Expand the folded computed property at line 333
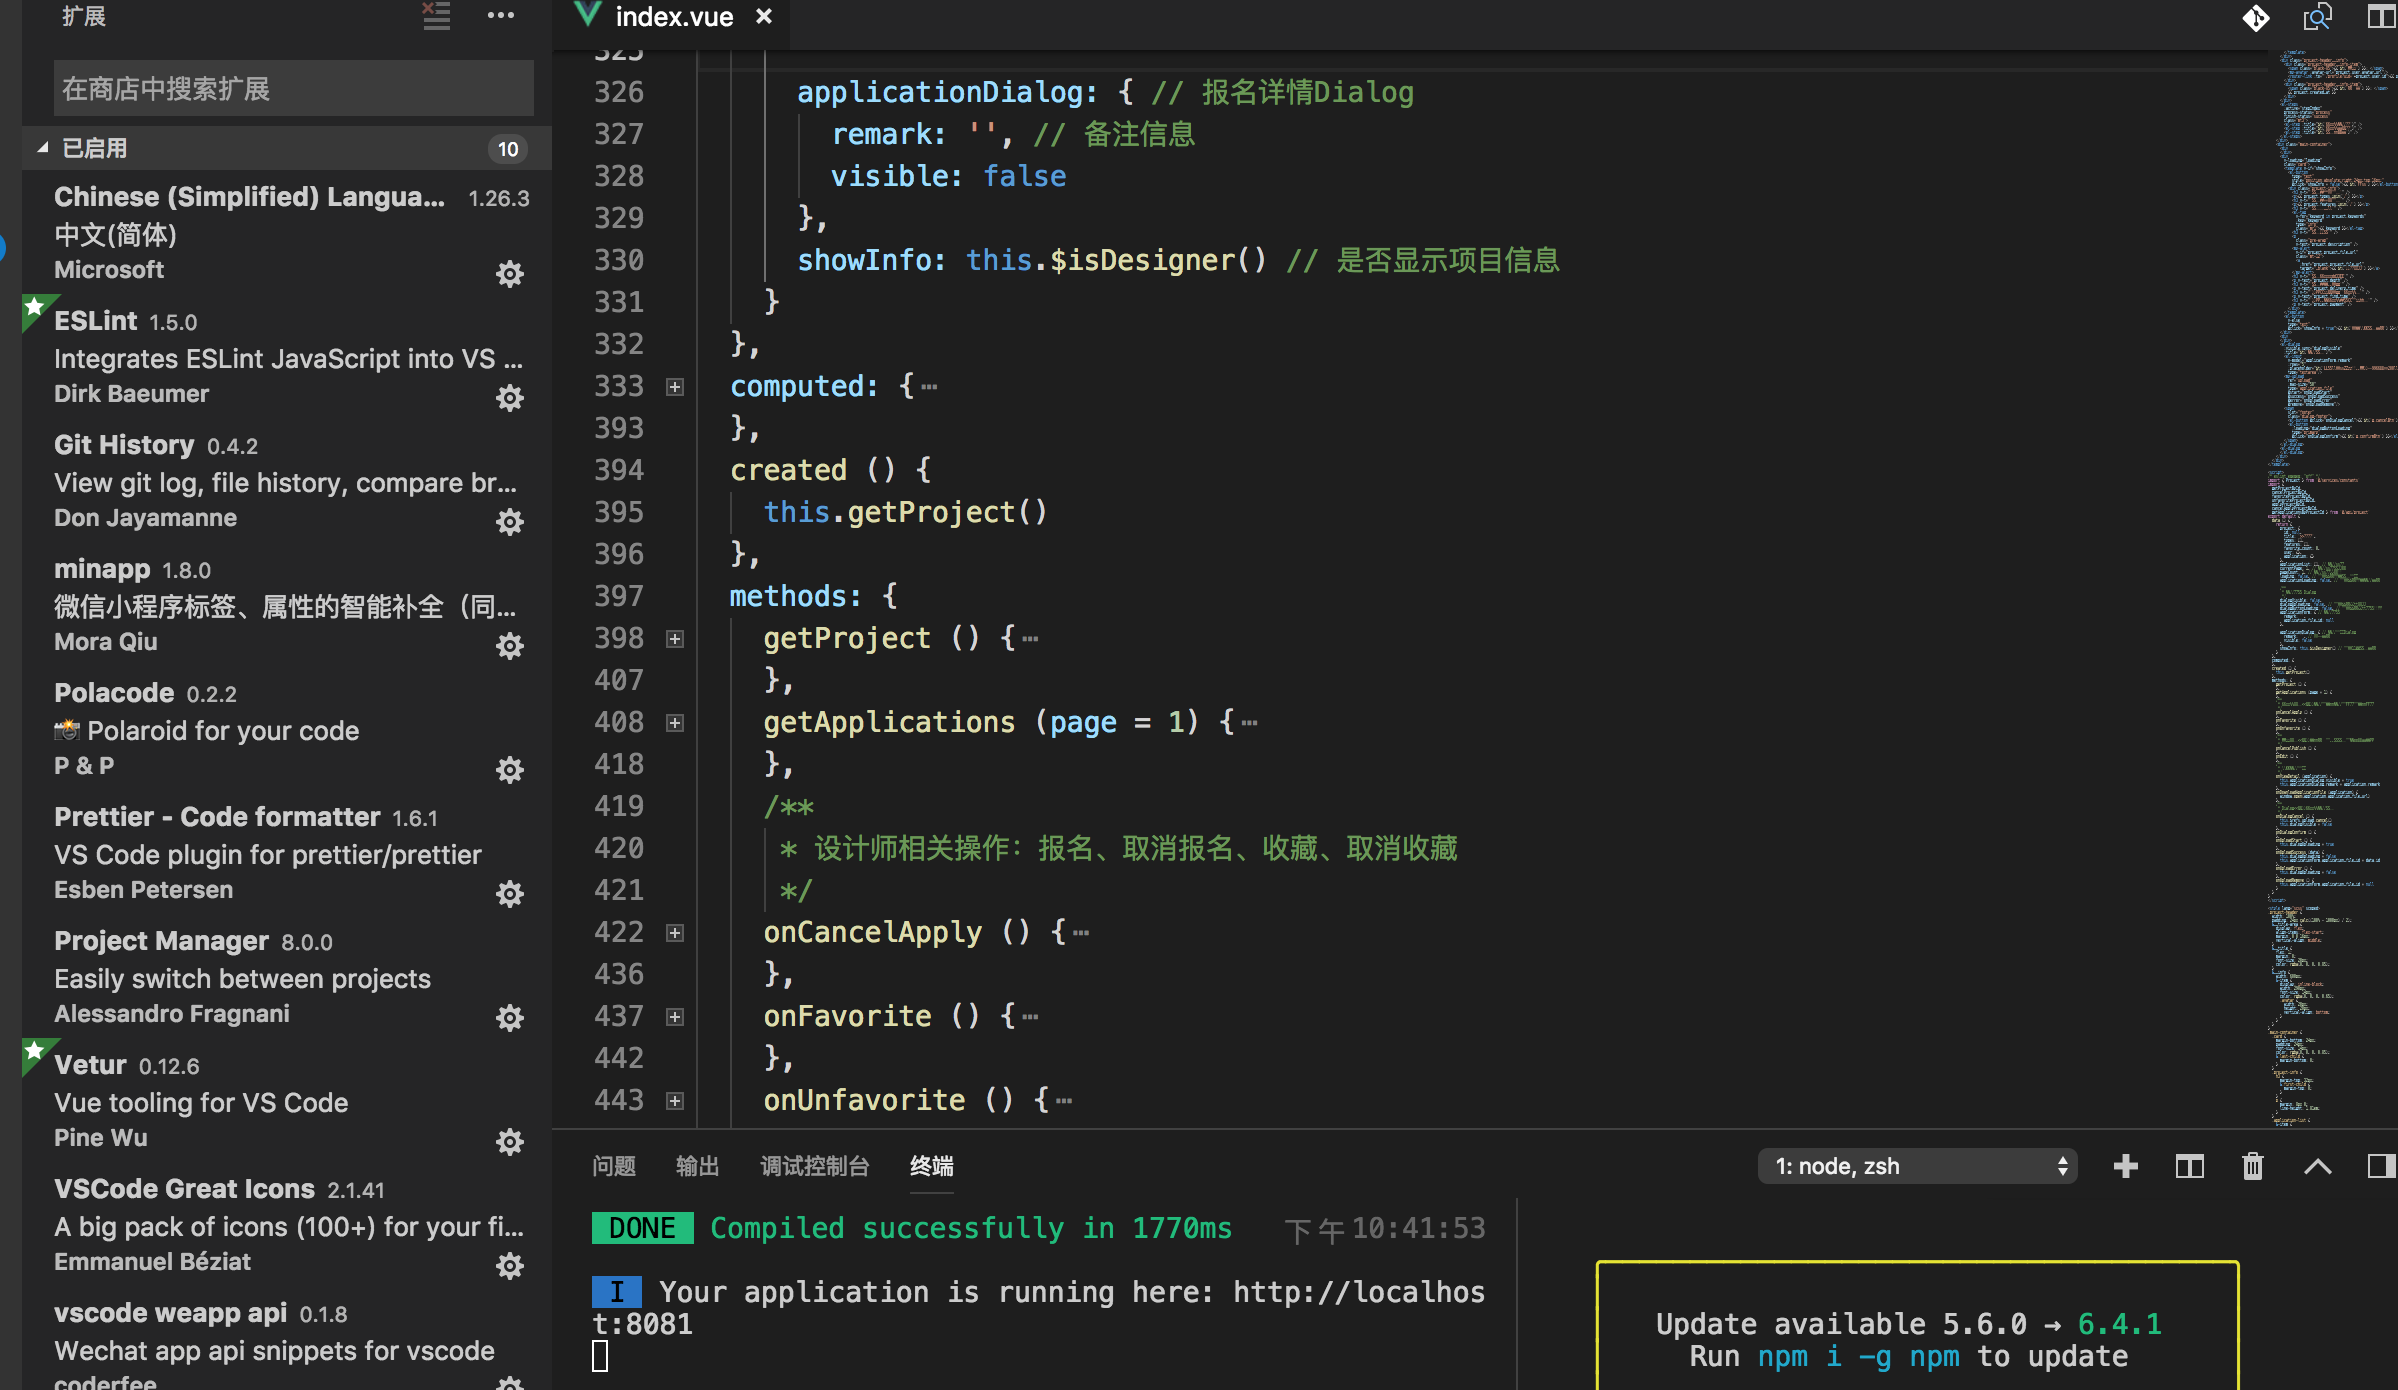The height and width of the screenshot is (1390, 2398). (x=676, y=386)
